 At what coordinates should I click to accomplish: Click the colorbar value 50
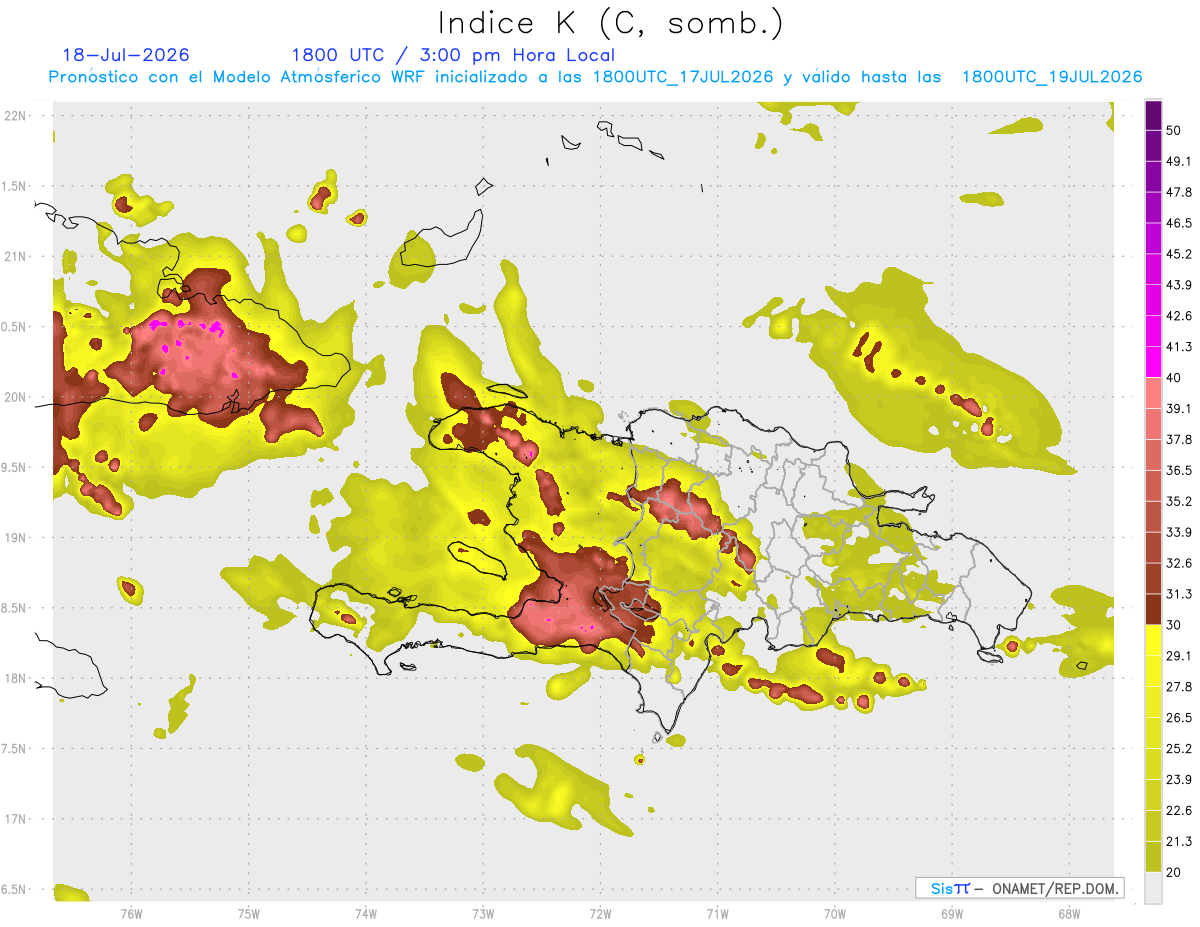(x=1174, y=131)
